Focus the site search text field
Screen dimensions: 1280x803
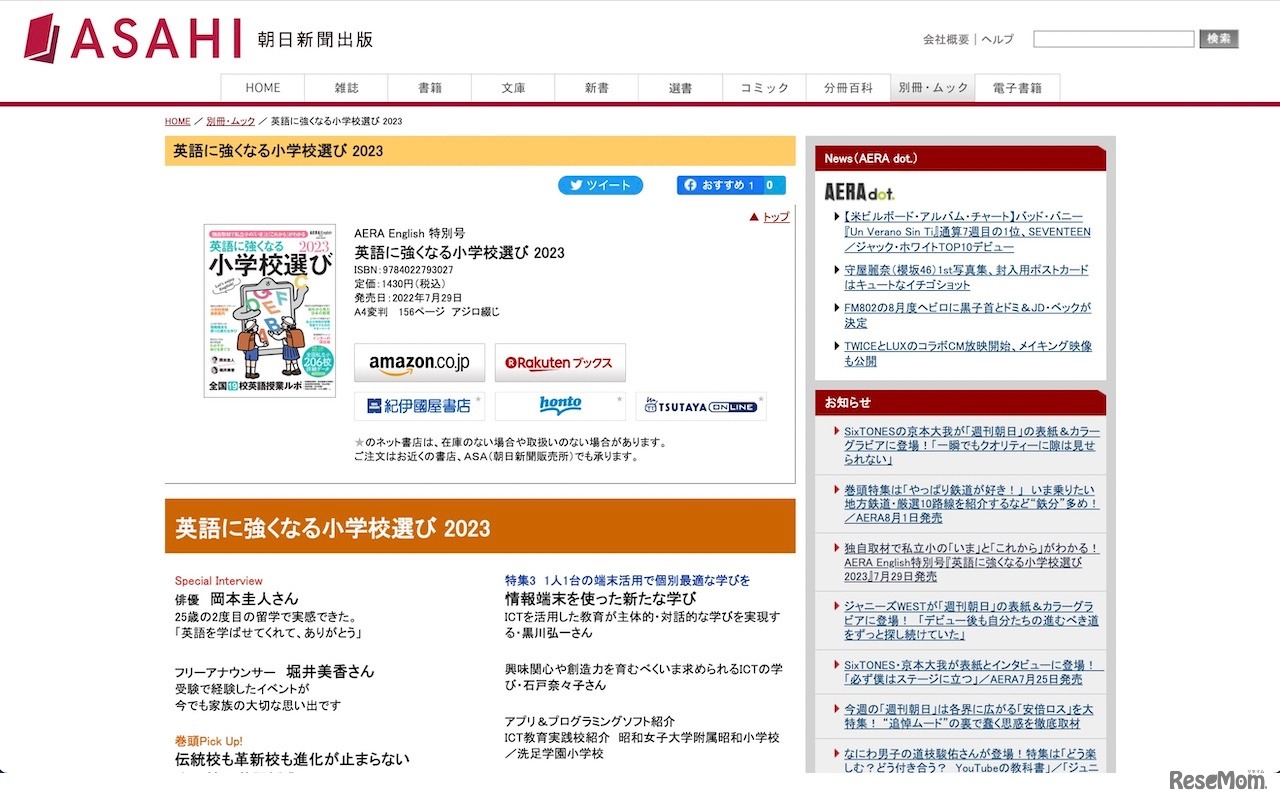coord(1114,39)
